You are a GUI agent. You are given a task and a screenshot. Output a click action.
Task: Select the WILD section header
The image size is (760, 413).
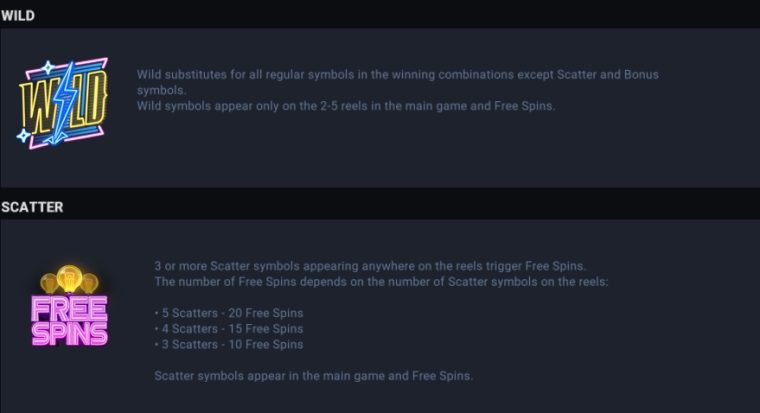click(18, 16)
